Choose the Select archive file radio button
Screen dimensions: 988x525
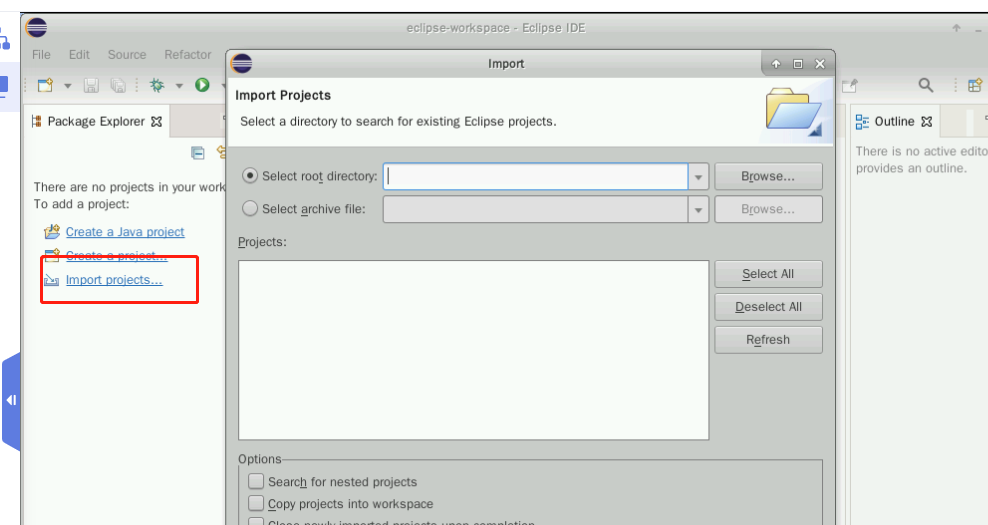250,209
